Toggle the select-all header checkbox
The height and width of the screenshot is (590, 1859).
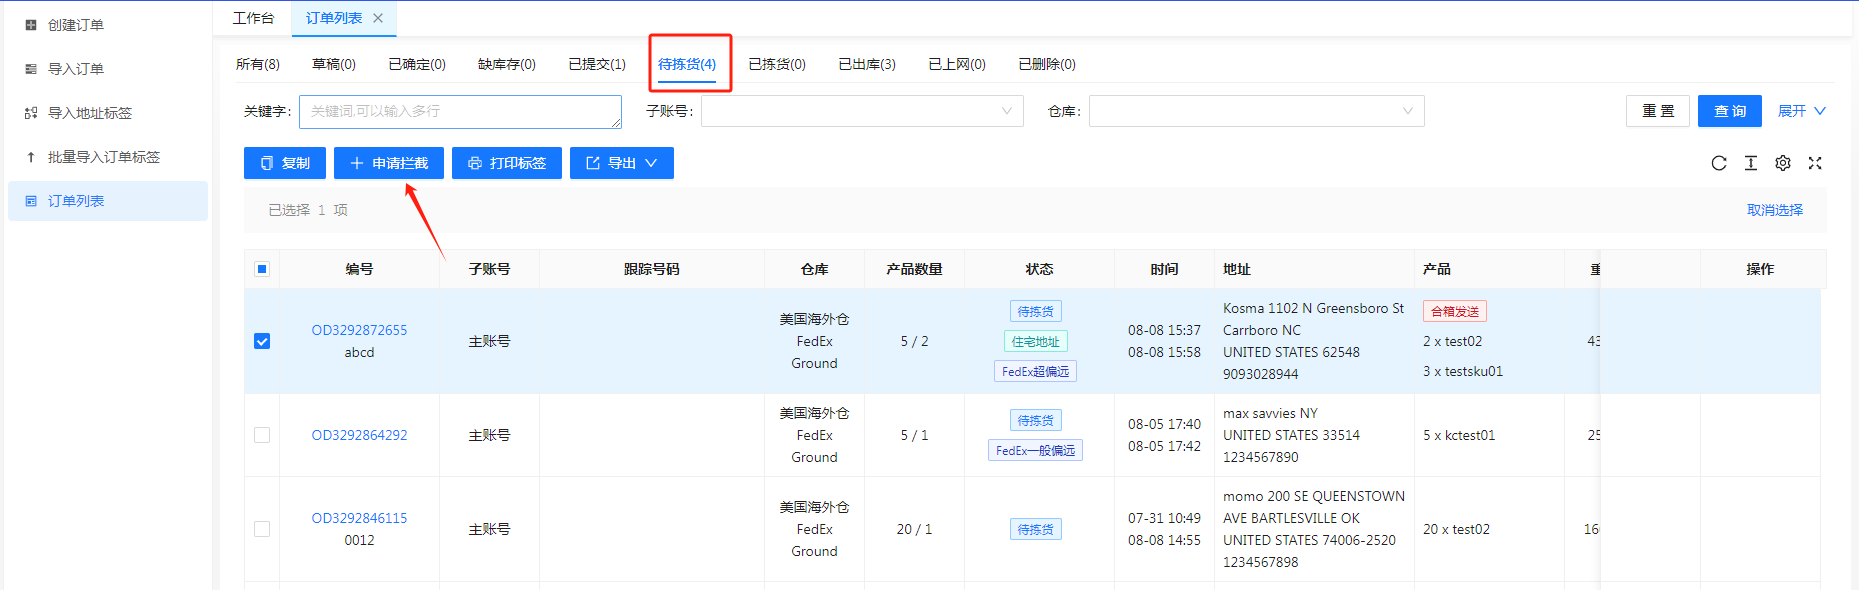tap(262, 269)
